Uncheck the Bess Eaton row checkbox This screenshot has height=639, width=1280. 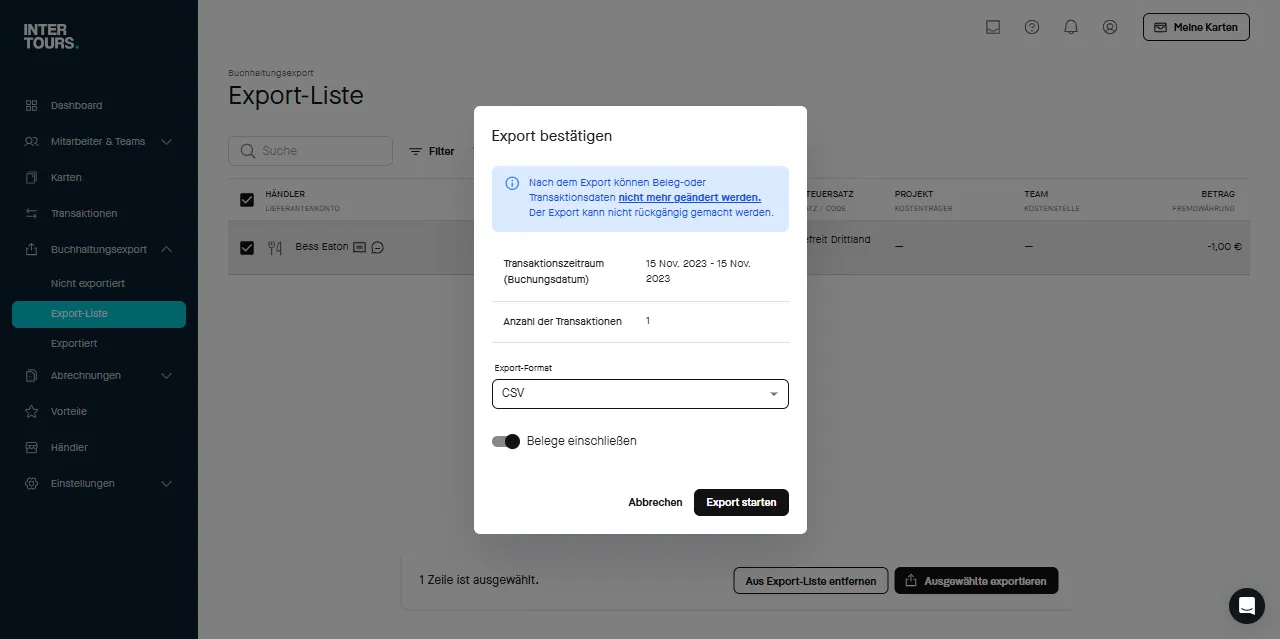(x=246, y=247)
